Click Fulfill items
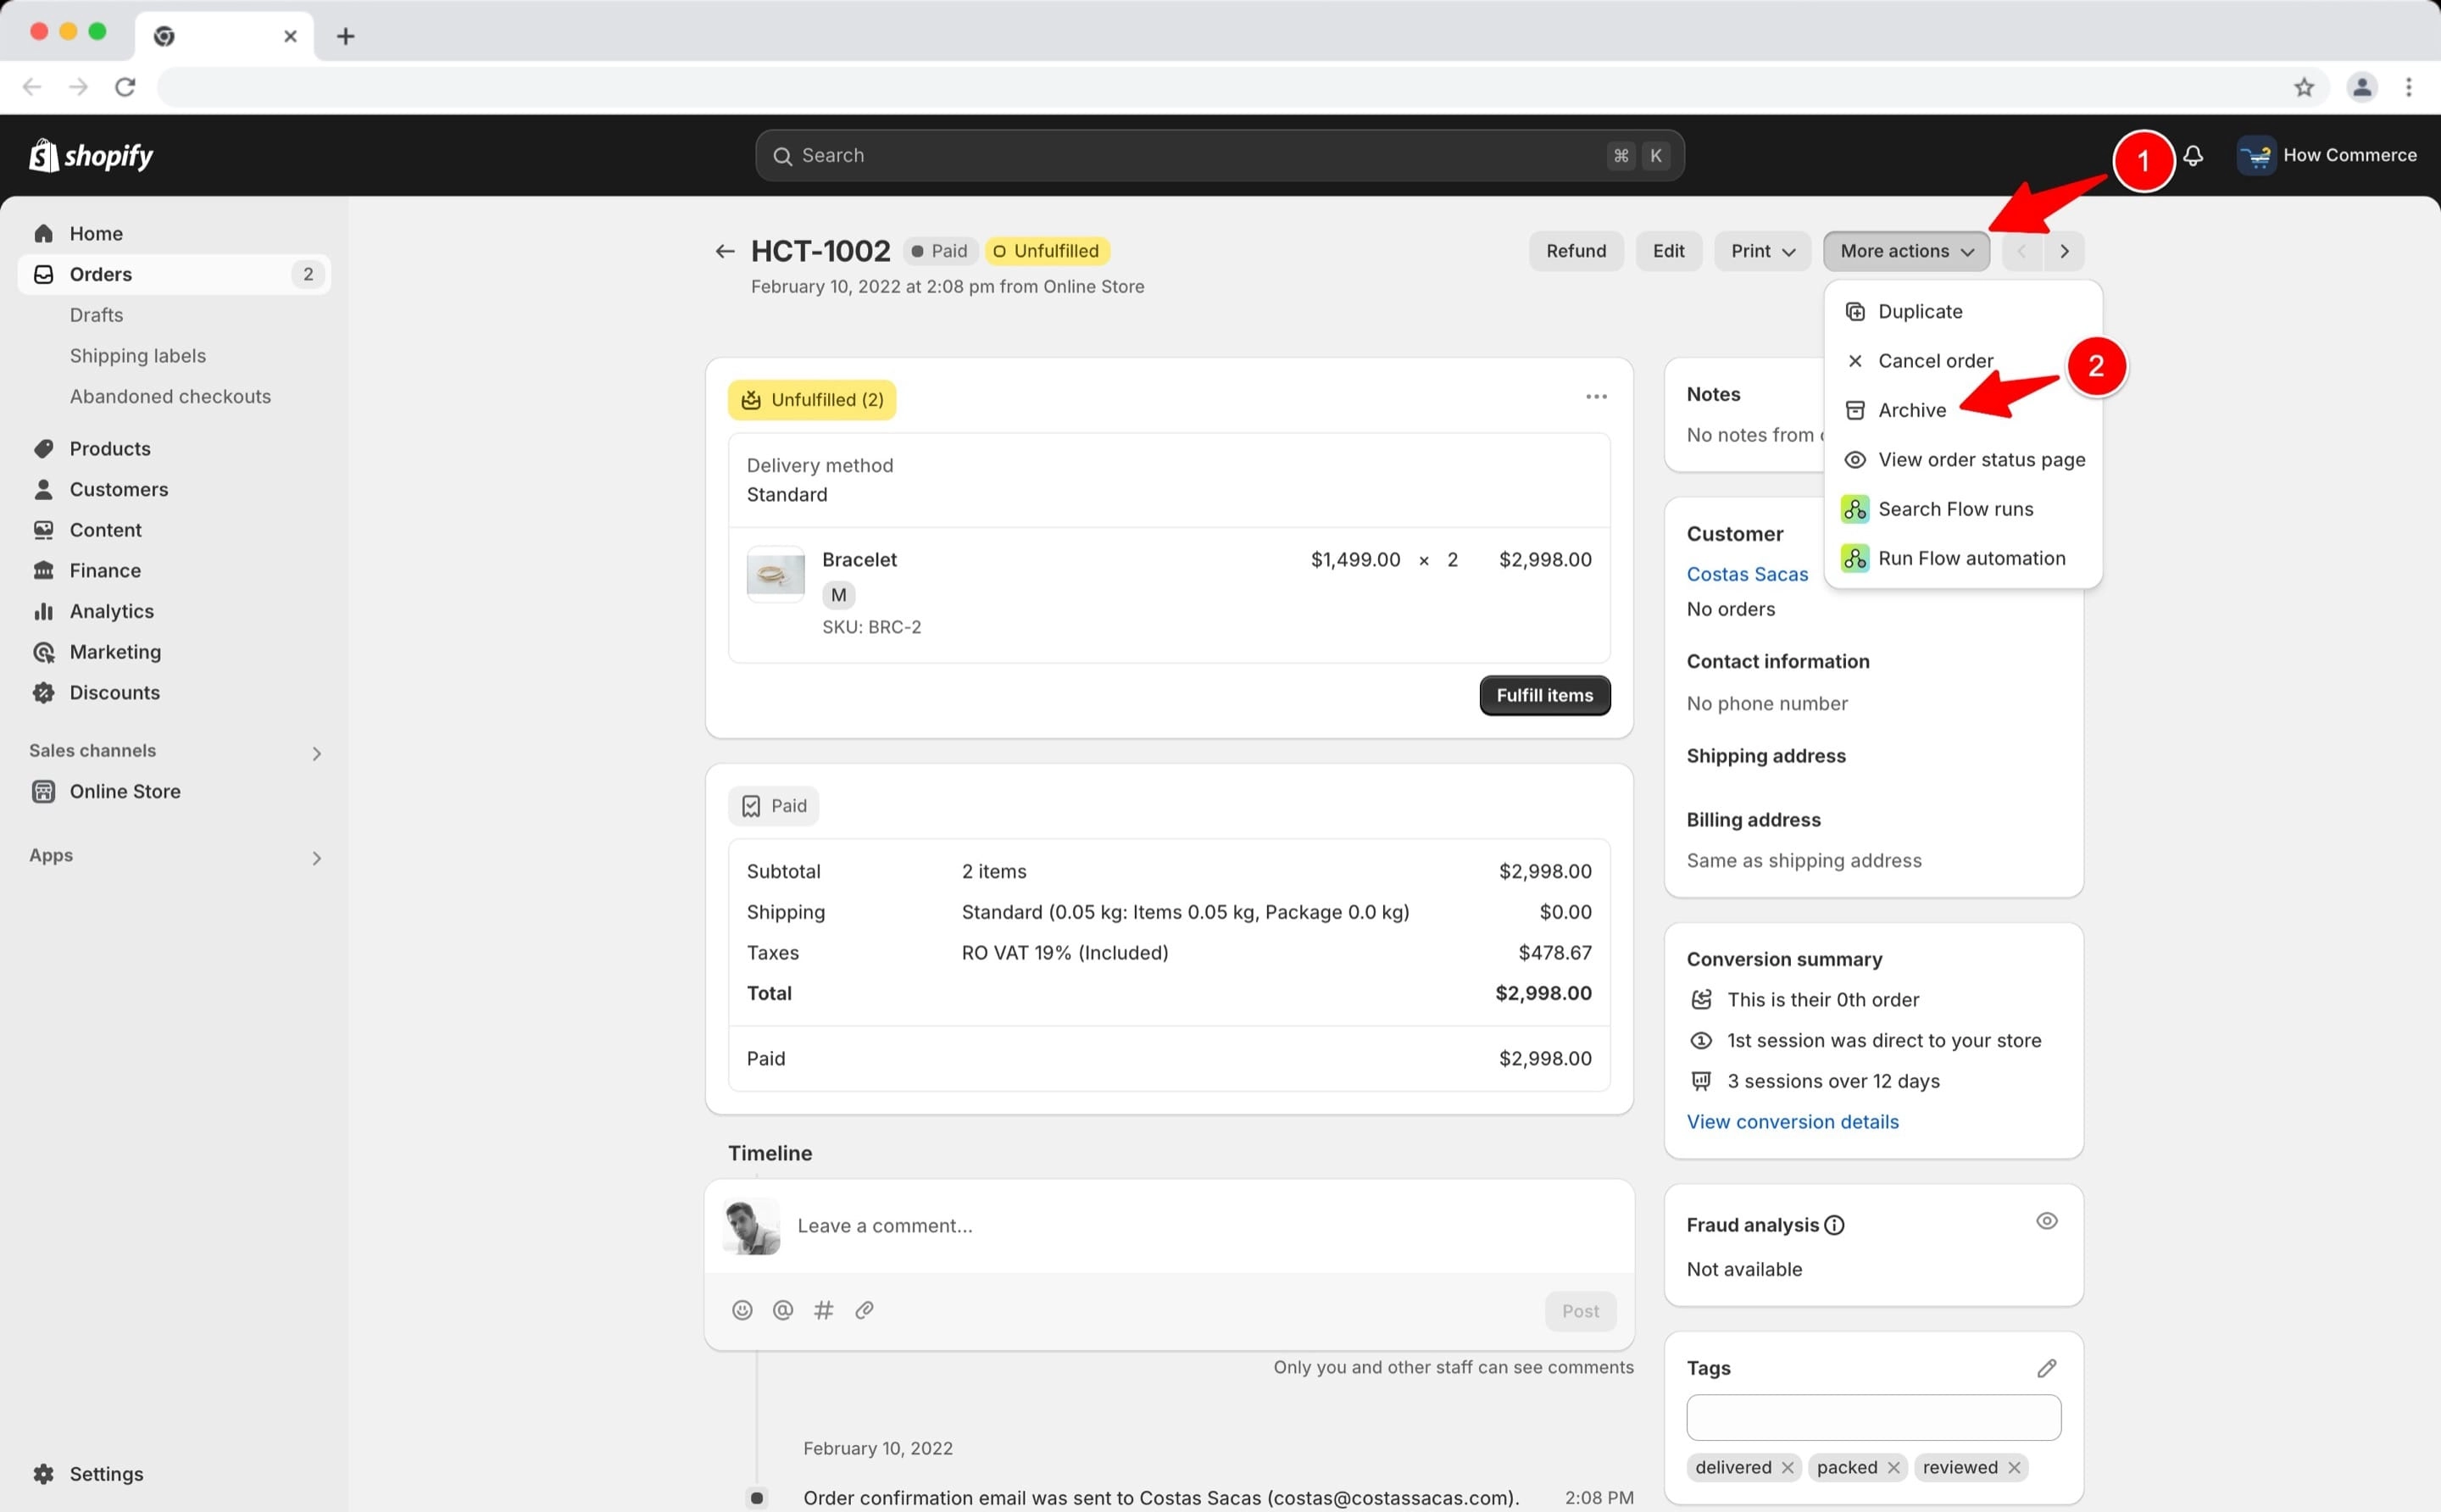 [x=1544, y=695]
